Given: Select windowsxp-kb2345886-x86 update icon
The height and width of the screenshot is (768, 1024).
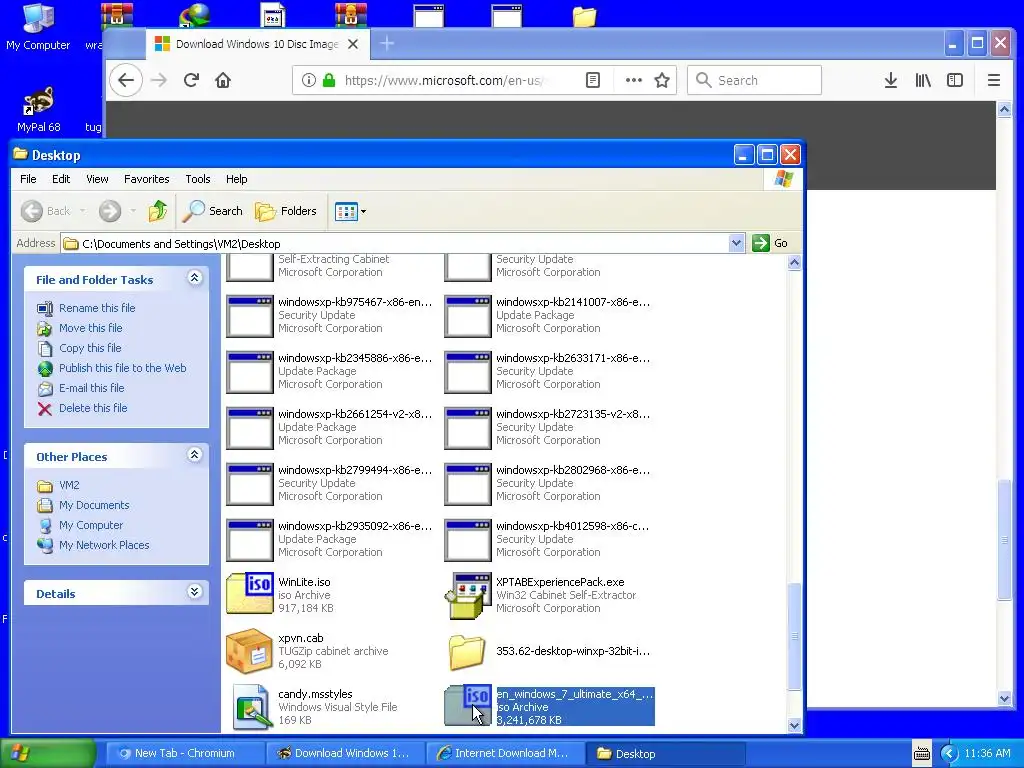Looking at the screenshot, I should click(249, 372).
